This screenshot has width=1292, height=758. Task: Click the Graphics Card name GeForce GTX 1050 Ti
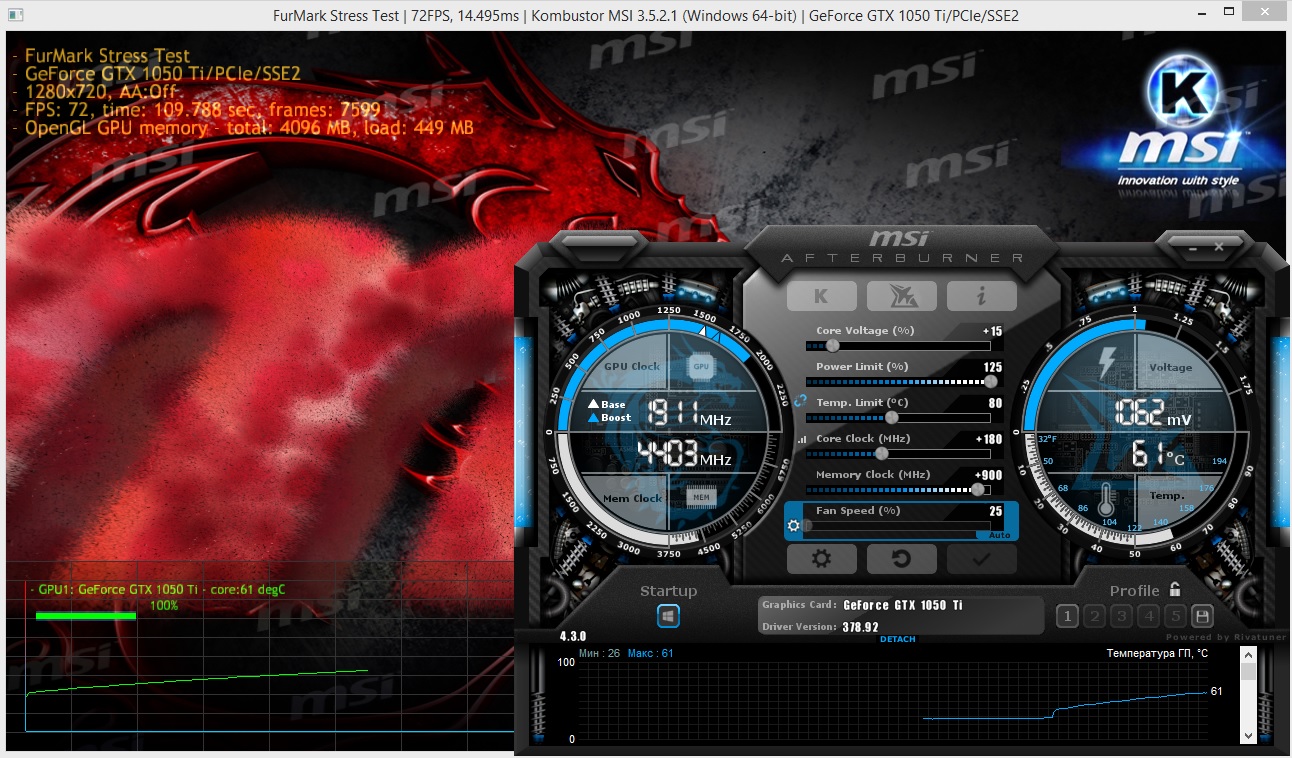point(903,605)
